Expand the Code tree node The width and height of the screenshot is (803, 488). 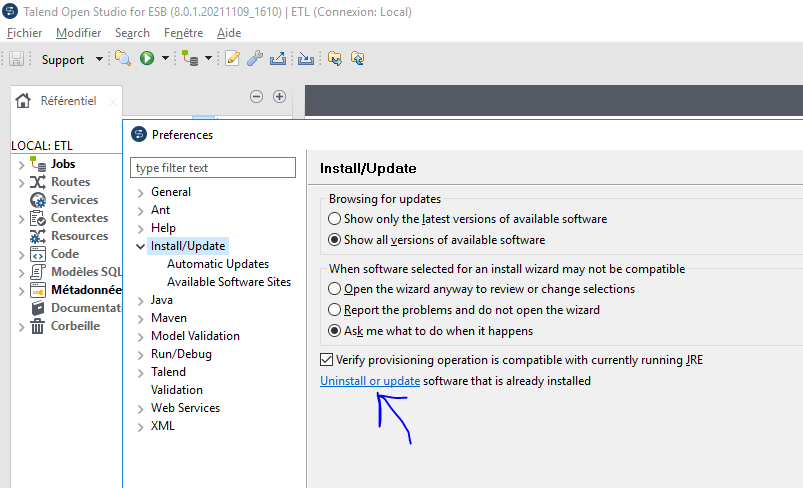[x=21, y=255]
